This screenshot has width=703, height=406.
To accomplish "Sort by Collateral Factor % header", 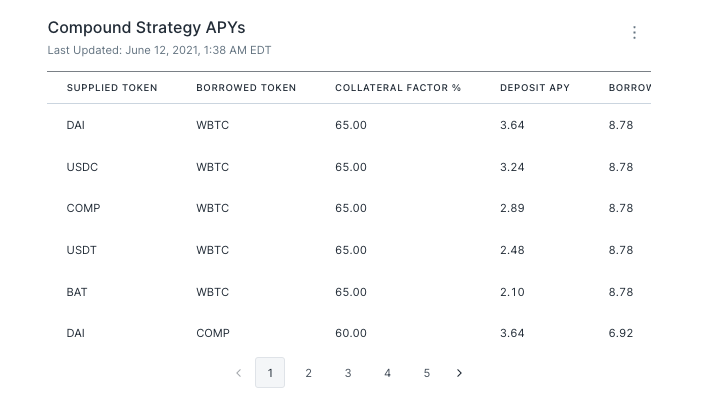I will [398, 88].
